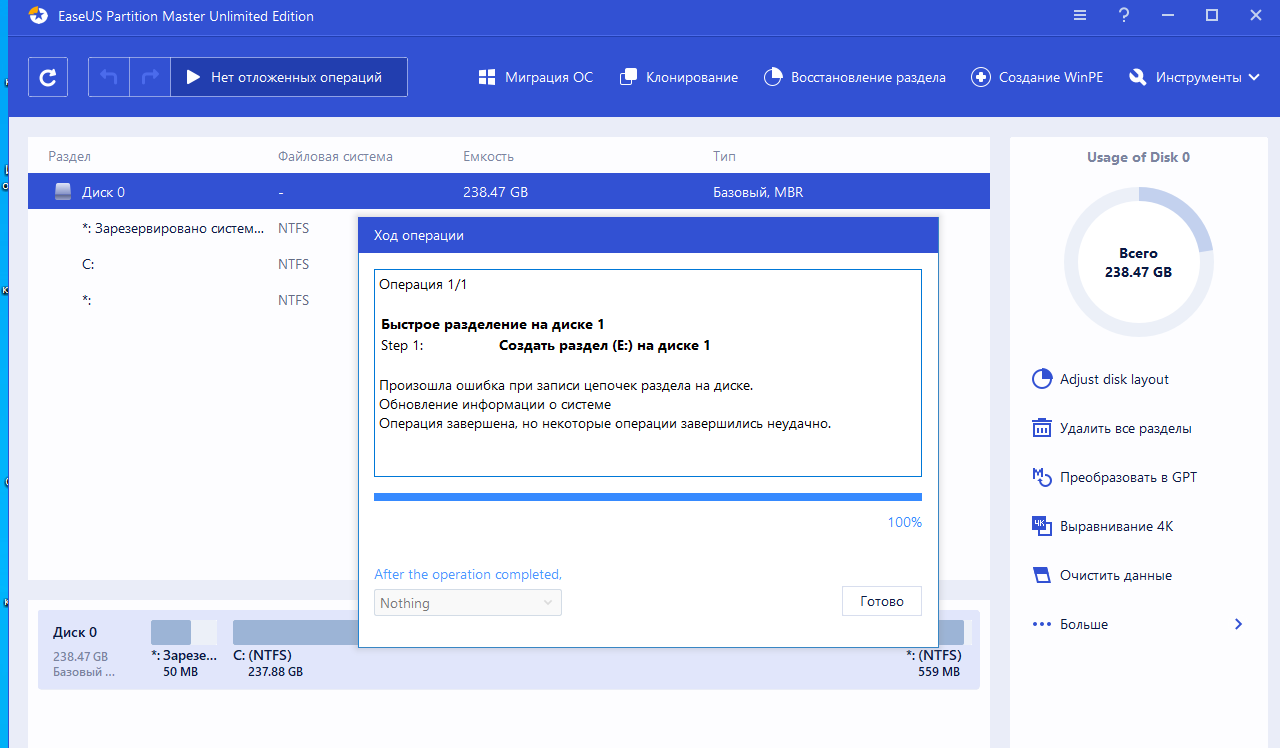1280x748 pixels.
Task: Click the 238.47 GB capacity cell
Action: (495, 192)
